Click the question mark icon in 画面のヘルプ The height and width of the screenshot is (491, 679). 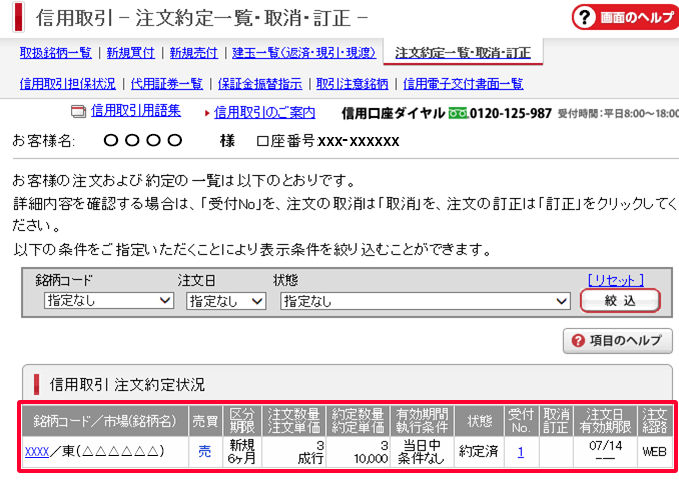[585, 17]
